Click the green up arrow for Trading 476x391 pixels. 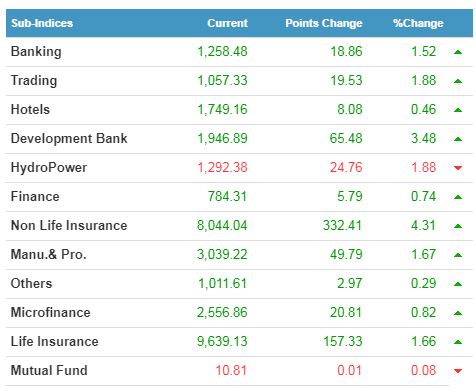coord(458,81)
